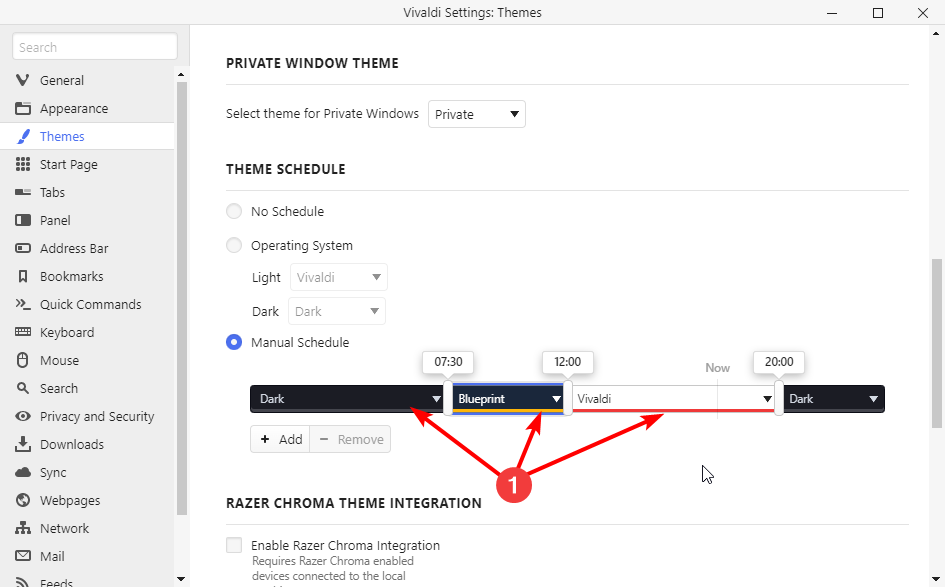Select the No Schedule radio option
The height and width of the screenshot is (587, 945).
pyautogui.click(x=234, y=211)
